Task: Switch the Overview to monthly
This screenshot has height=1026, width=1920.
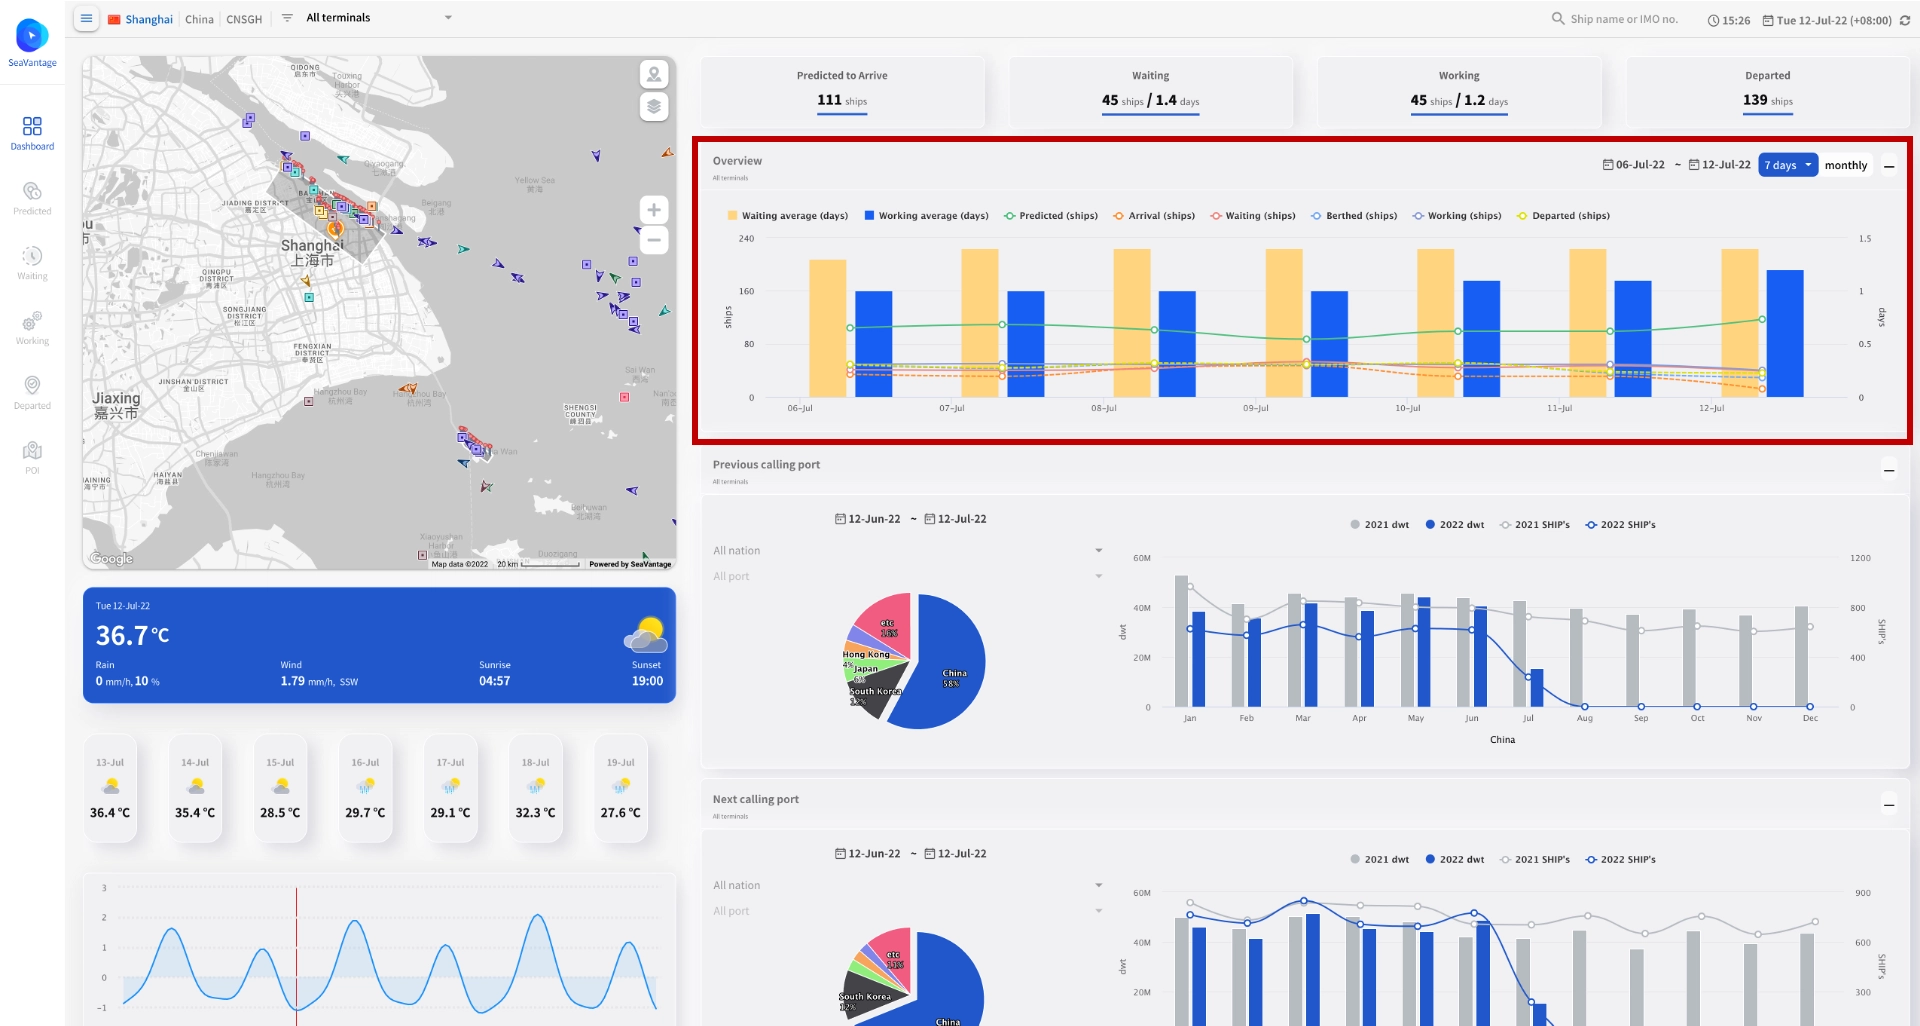Action: click(1845, 165)
